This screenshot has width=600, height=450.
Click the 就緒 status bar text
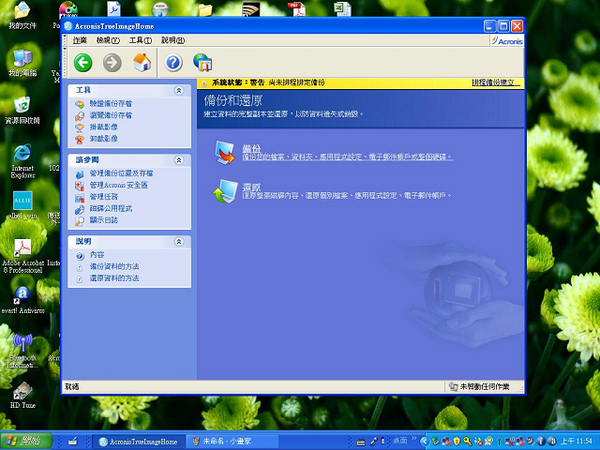(x=72, y=387)
